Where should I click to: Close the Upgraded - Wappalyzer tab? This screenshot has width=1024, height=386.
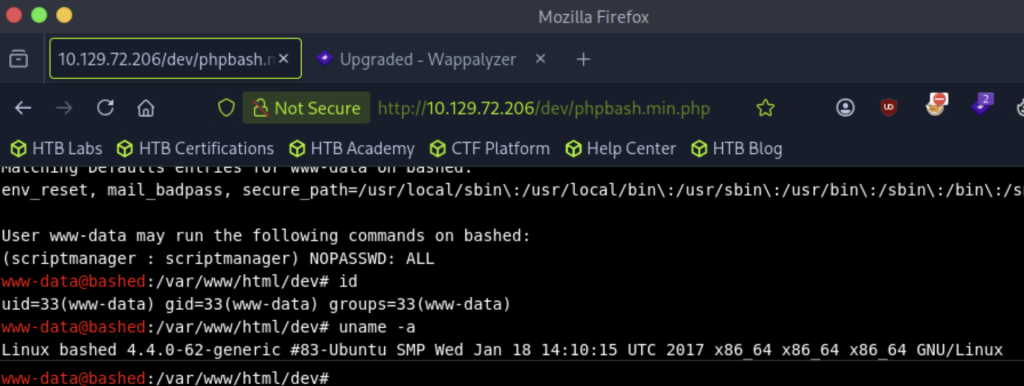pyautogui.click(x=540, y=59)
